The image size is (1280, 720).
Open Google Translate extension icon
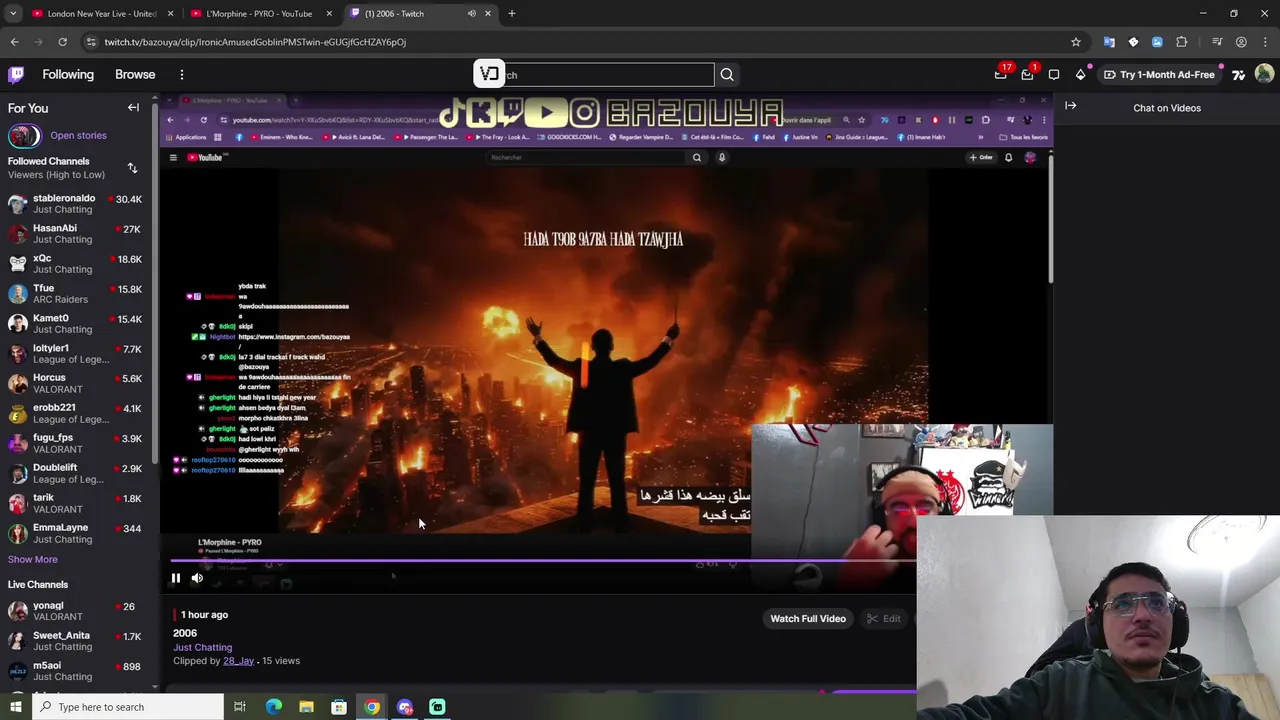(x=1109, y=42)
